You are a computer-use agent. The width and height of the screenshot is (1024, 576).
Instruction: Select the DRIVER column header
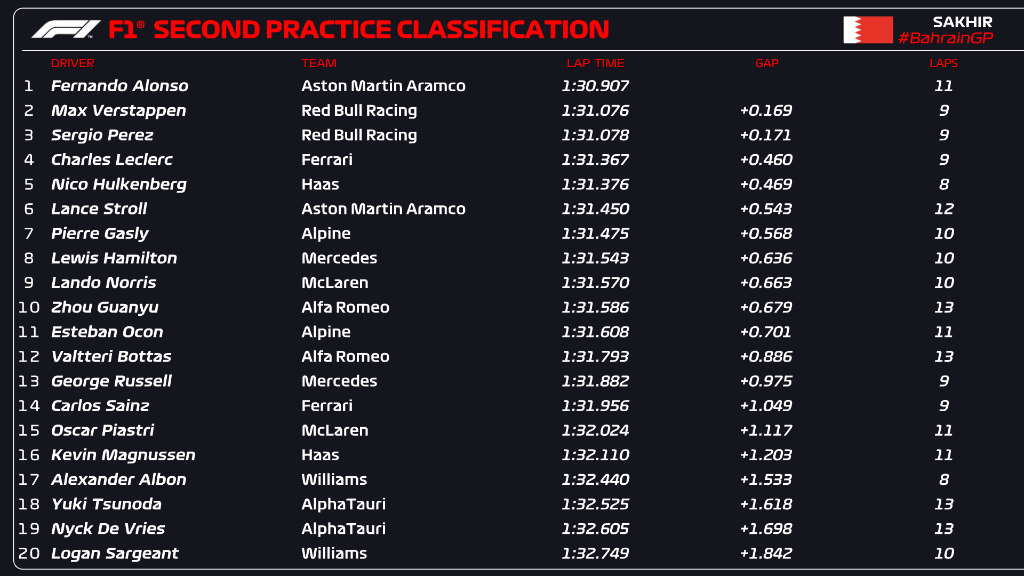72,63
